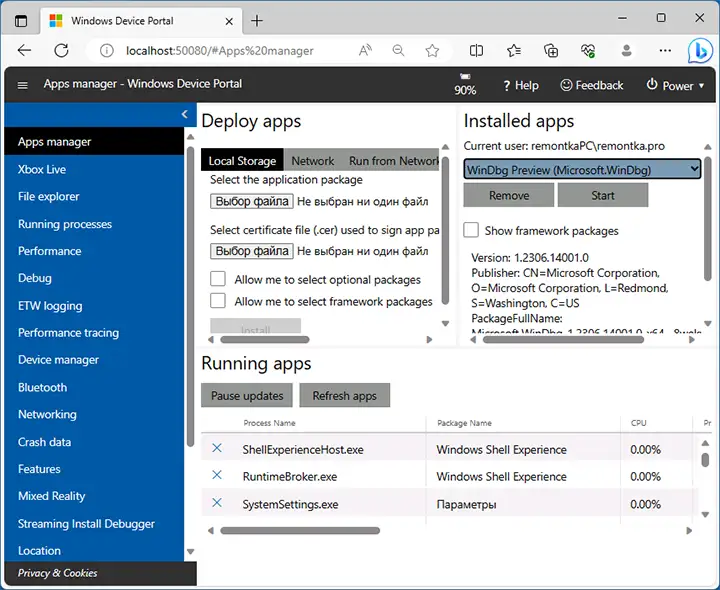Viewport: 720px width, 590px height.
Task: Open the browser profile icon
Action: (626, 51)
